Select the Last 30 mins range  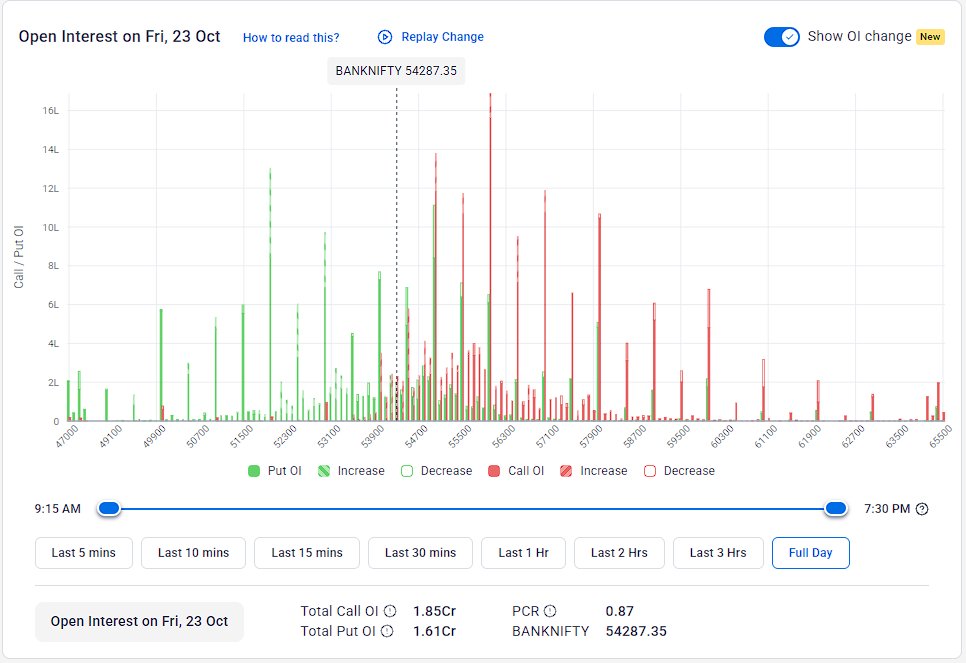[420, 553]
